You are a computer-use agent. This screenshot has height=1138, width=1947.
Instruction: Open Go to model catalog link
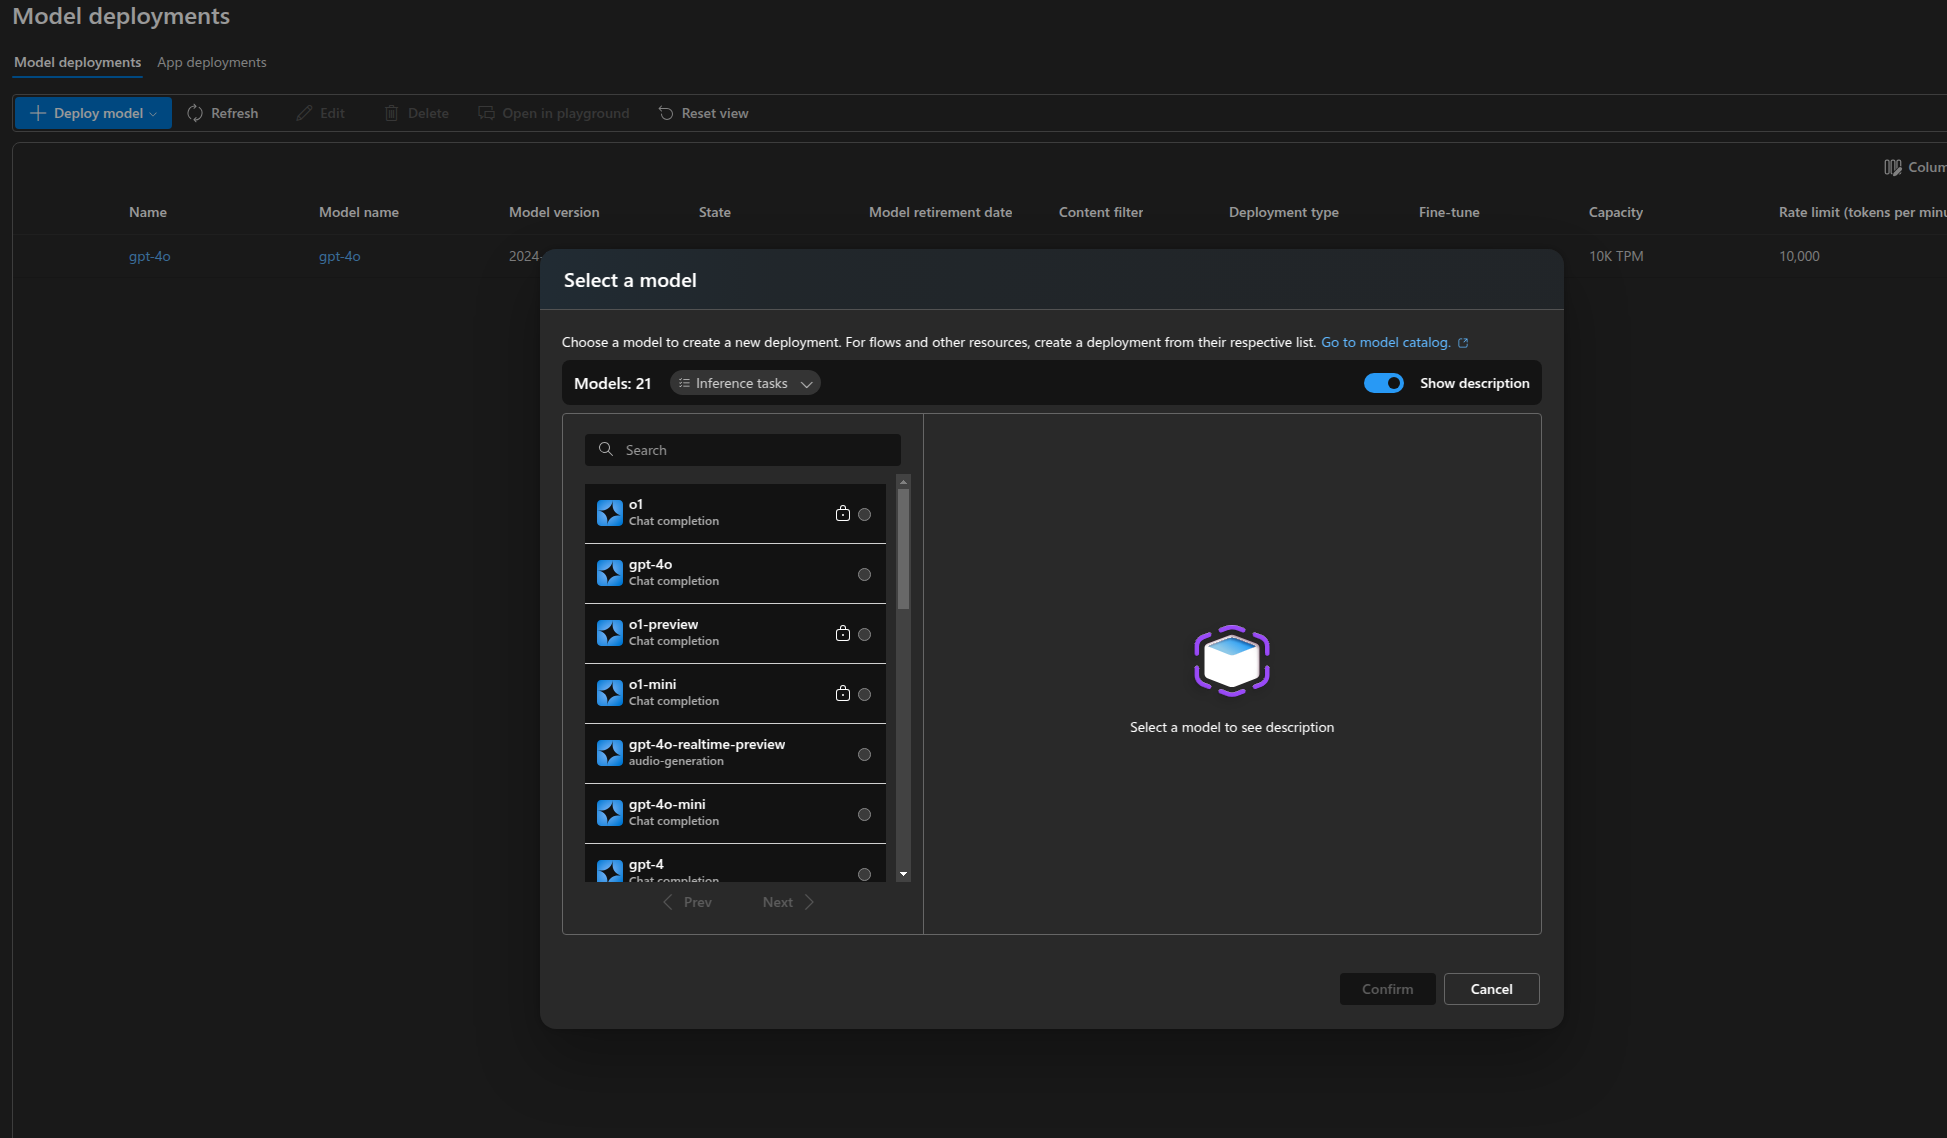[1386, 342]
